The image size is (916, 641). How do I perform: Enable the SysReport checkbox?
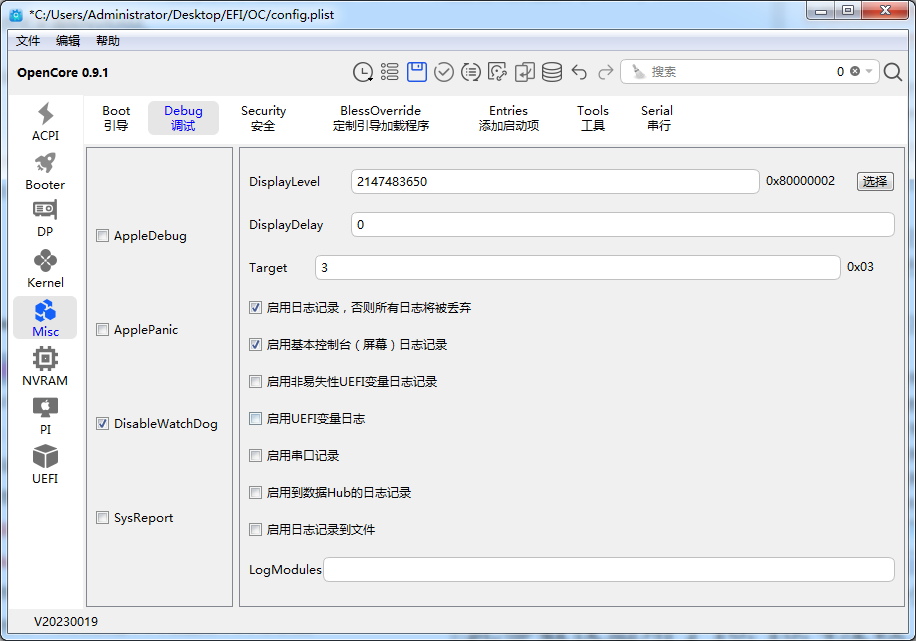point(103,518)
